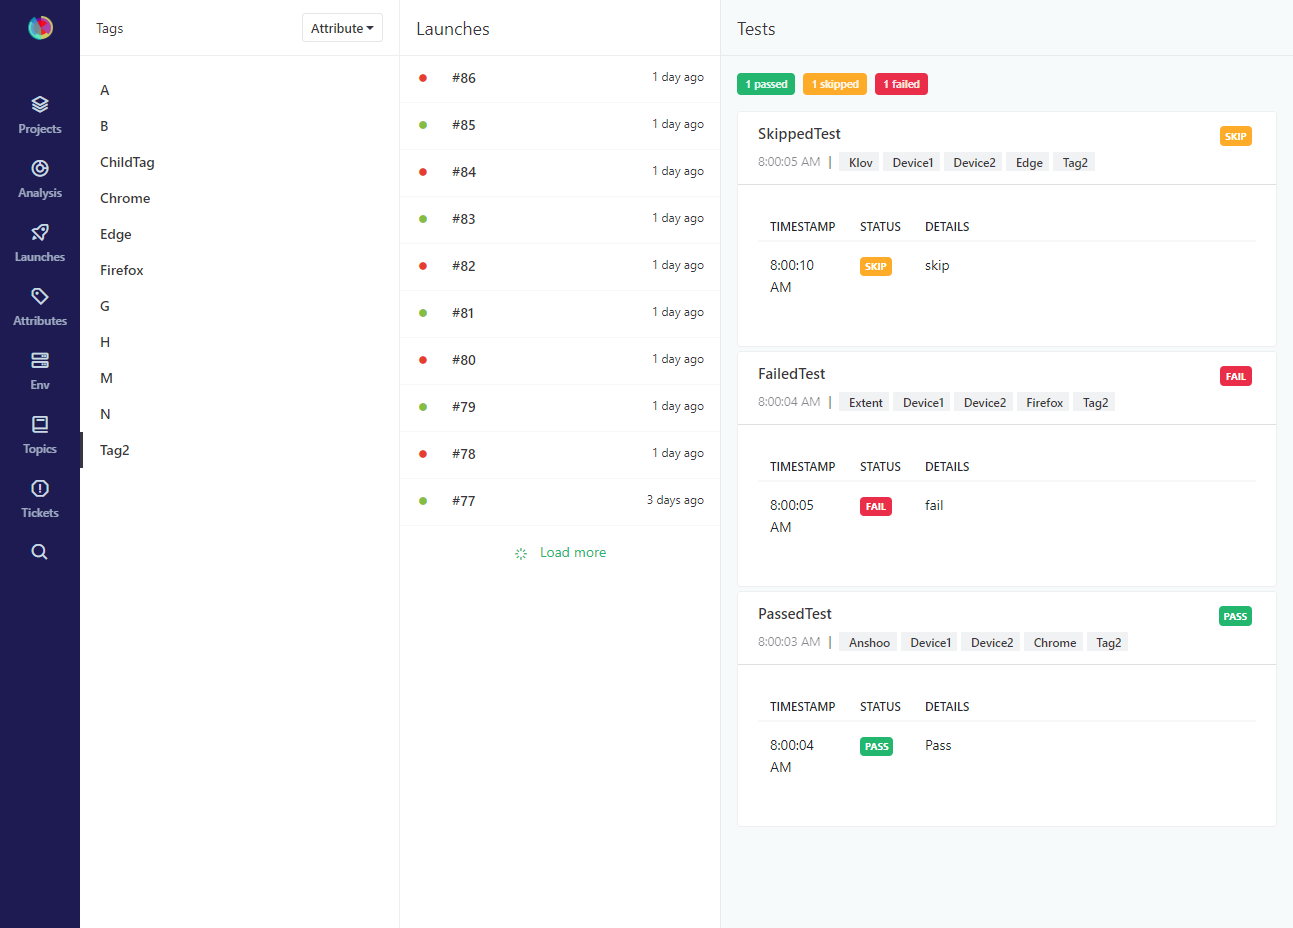This screenshot has height=928, width=1293.
Task: Click the 8:00:10 AM timestamp
Action: (x=791, y=276)
